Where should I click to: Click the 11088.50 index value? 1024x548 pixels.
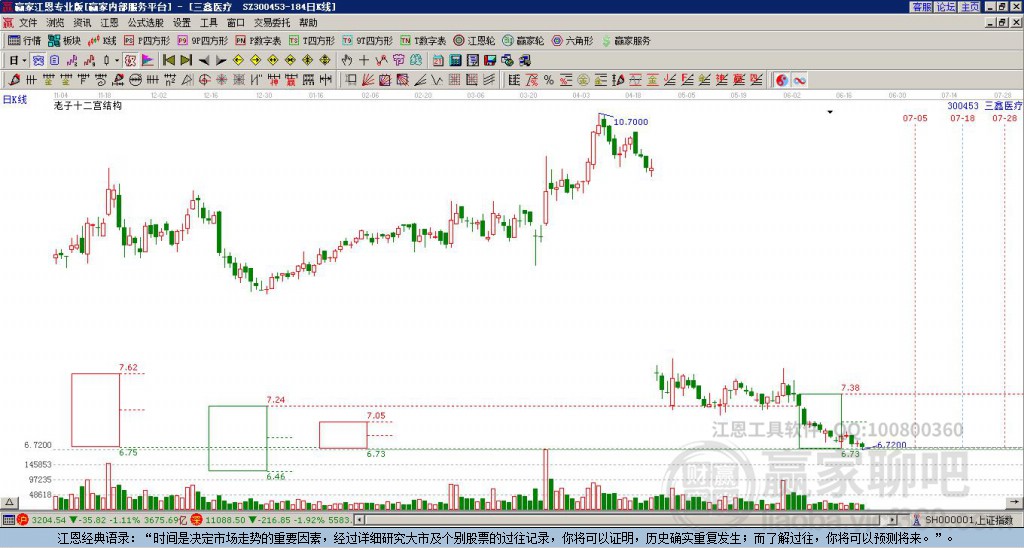[x=224, y=521]
